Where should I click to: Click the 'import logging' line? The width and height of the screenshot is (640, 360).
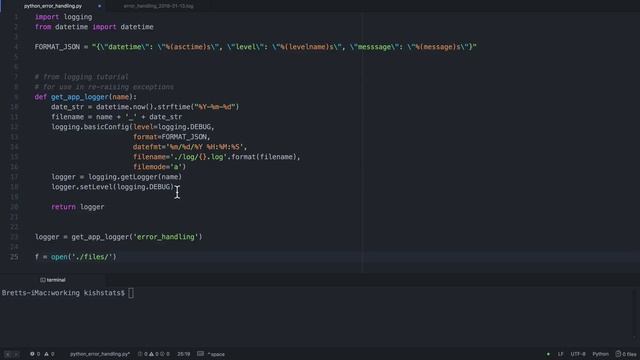pyautogui.click(x=63, y=17)
